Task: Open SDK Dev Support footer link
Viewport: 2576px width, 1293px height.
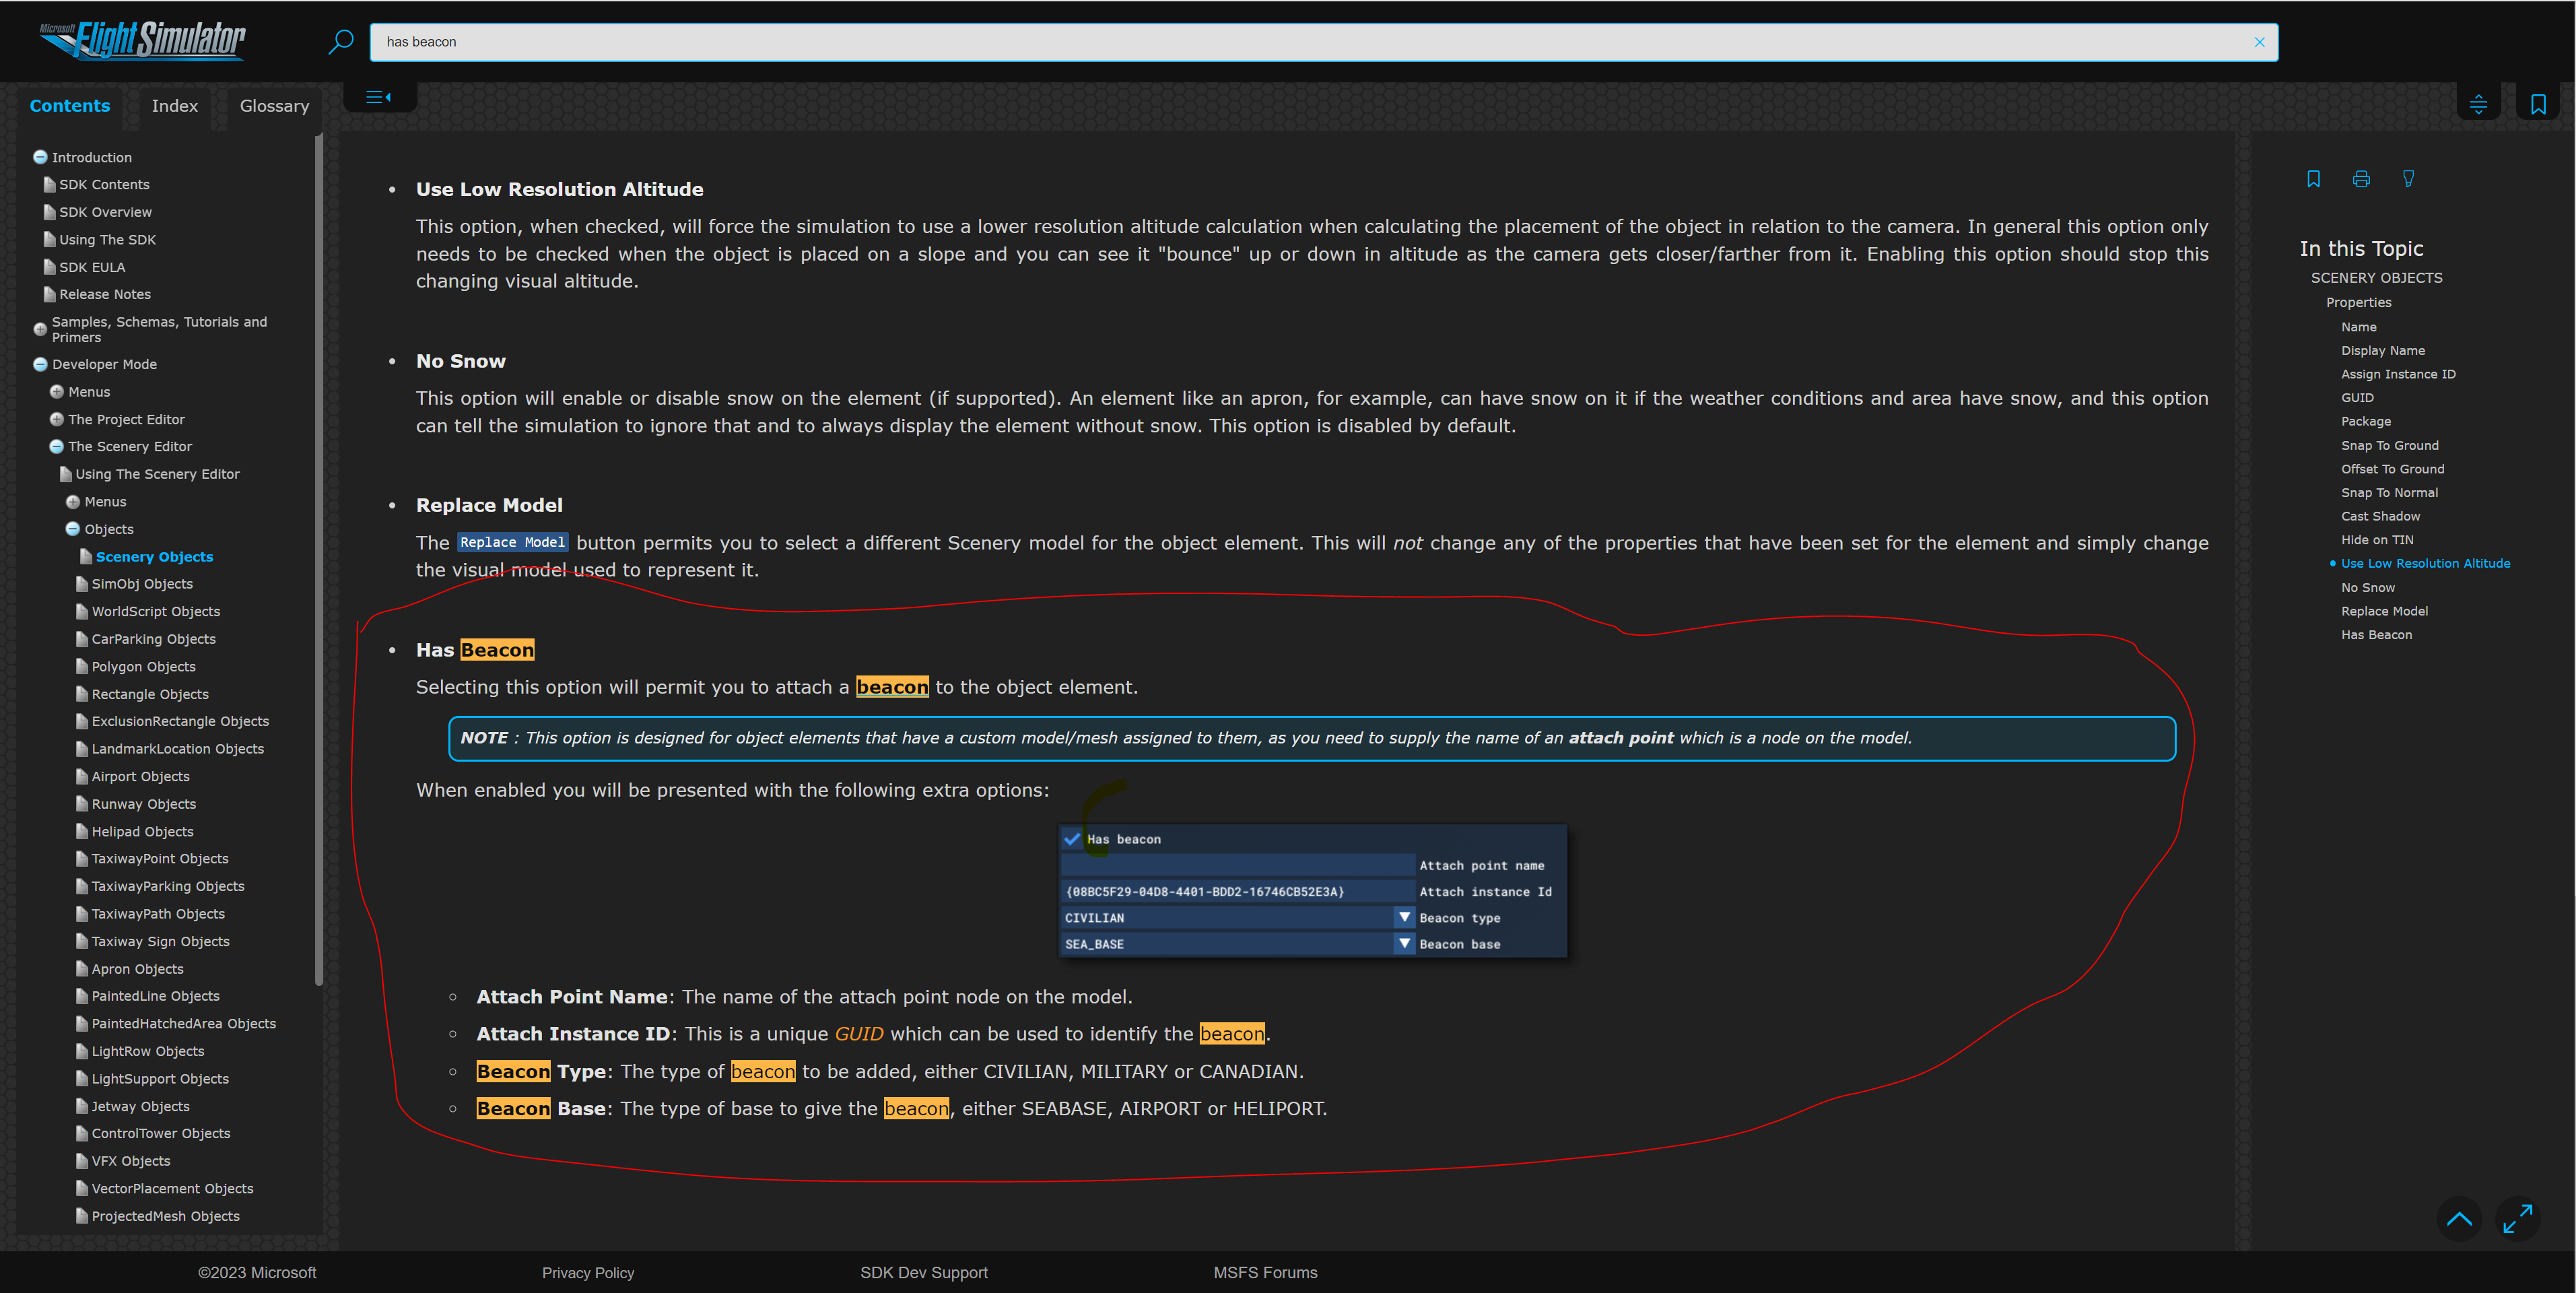Action: pos(923,1272)
